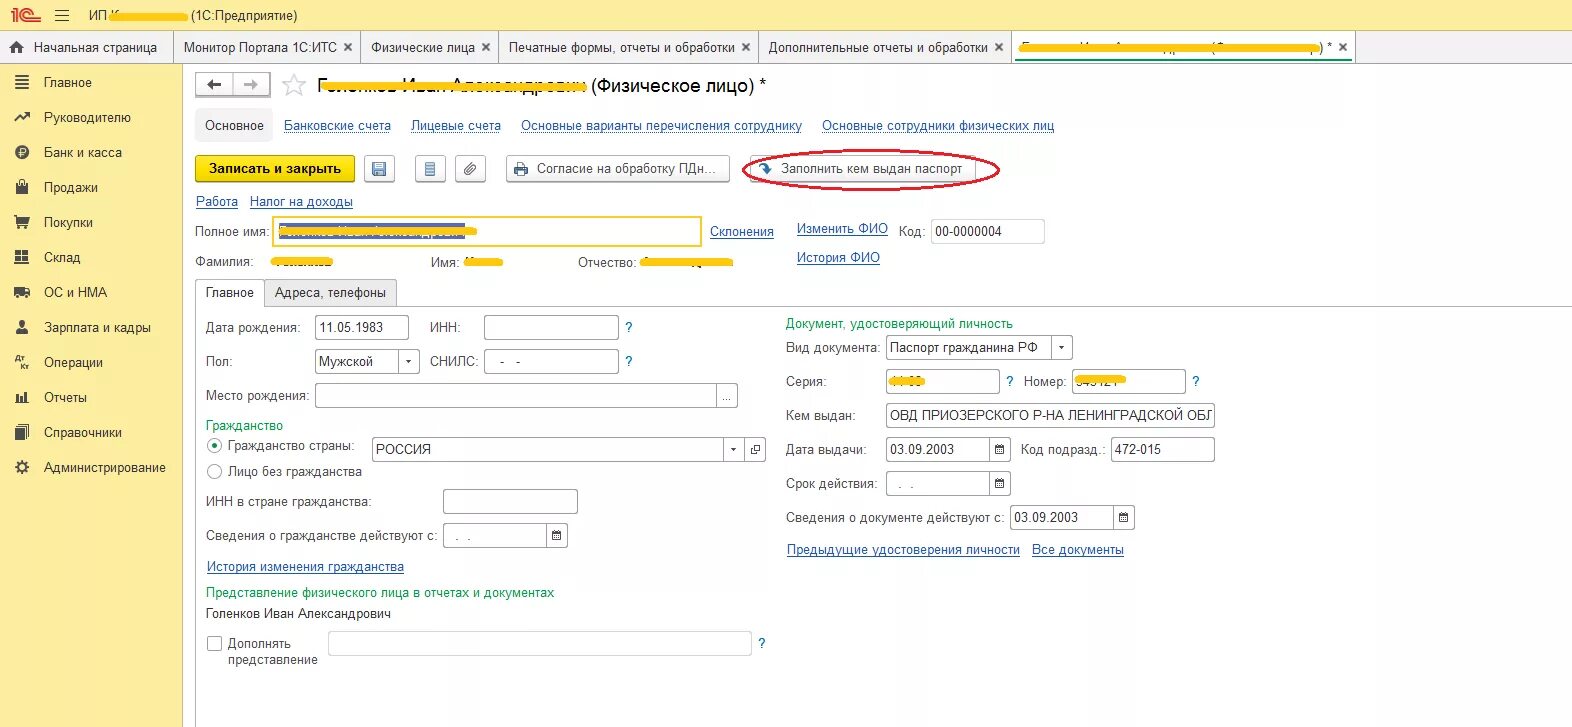
Task: Open the Лицевые счета link
Action: [x=456, y=125]
